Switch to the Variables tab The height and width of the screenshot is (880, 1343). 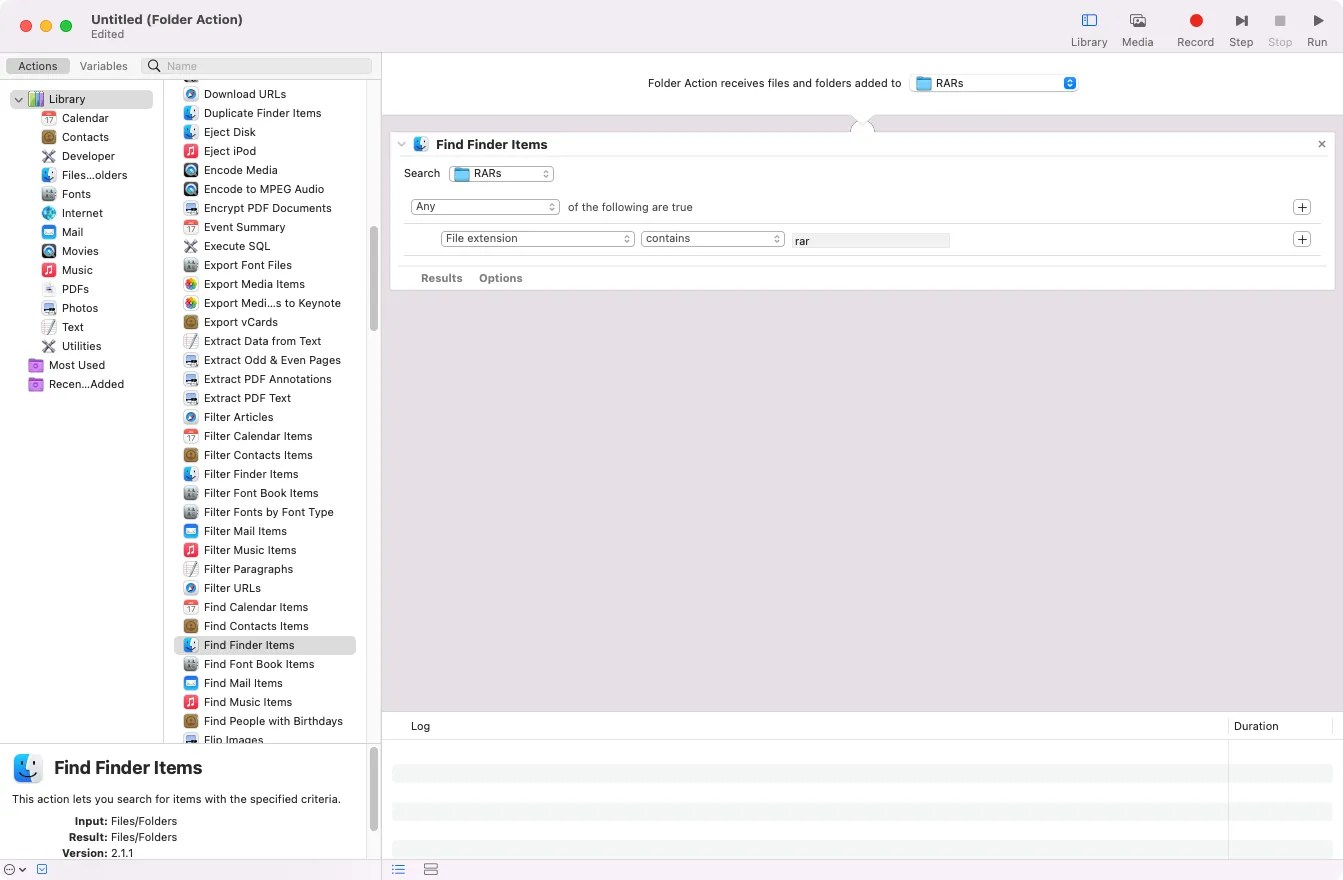103,65
